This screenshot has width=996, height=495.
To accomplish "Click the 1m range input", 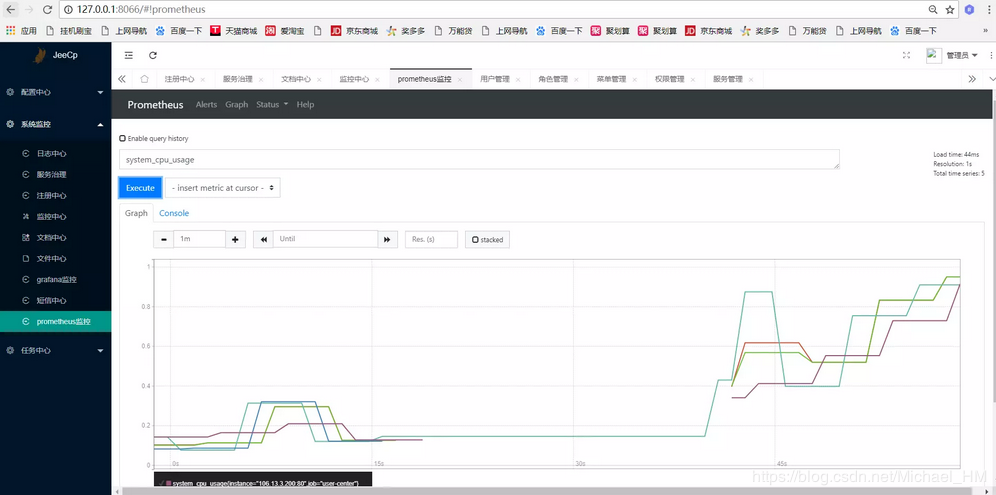I will point(199,240).
